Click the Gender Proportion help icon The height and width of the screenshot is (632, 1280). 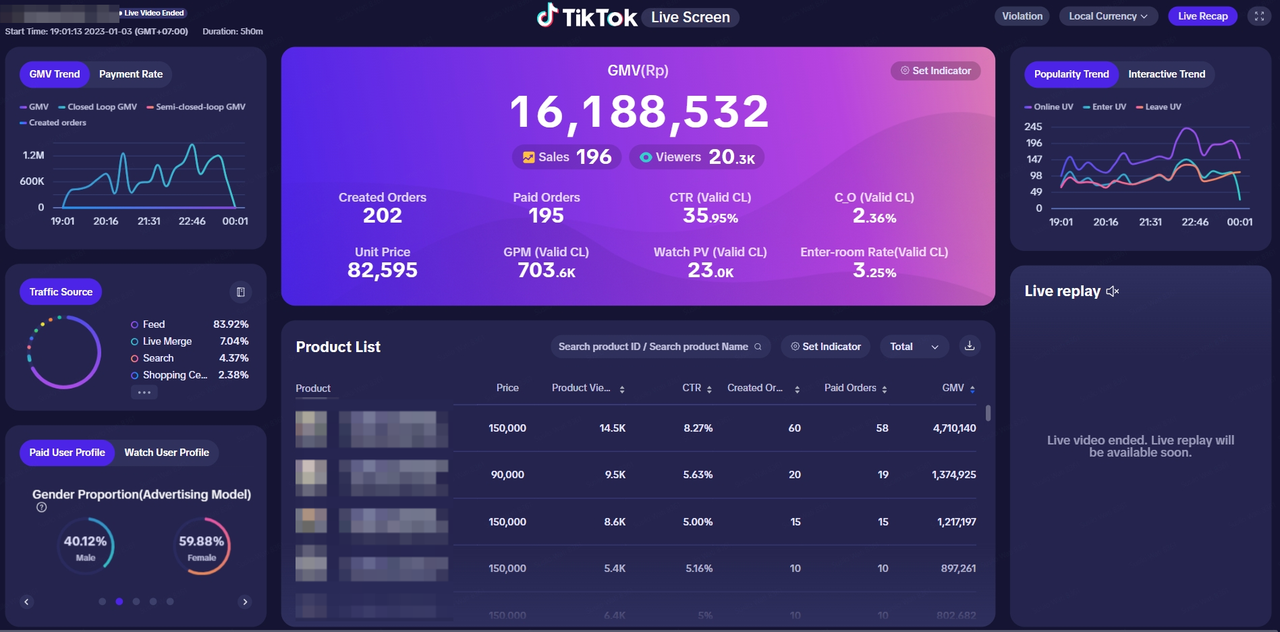[x=41, y=508]
